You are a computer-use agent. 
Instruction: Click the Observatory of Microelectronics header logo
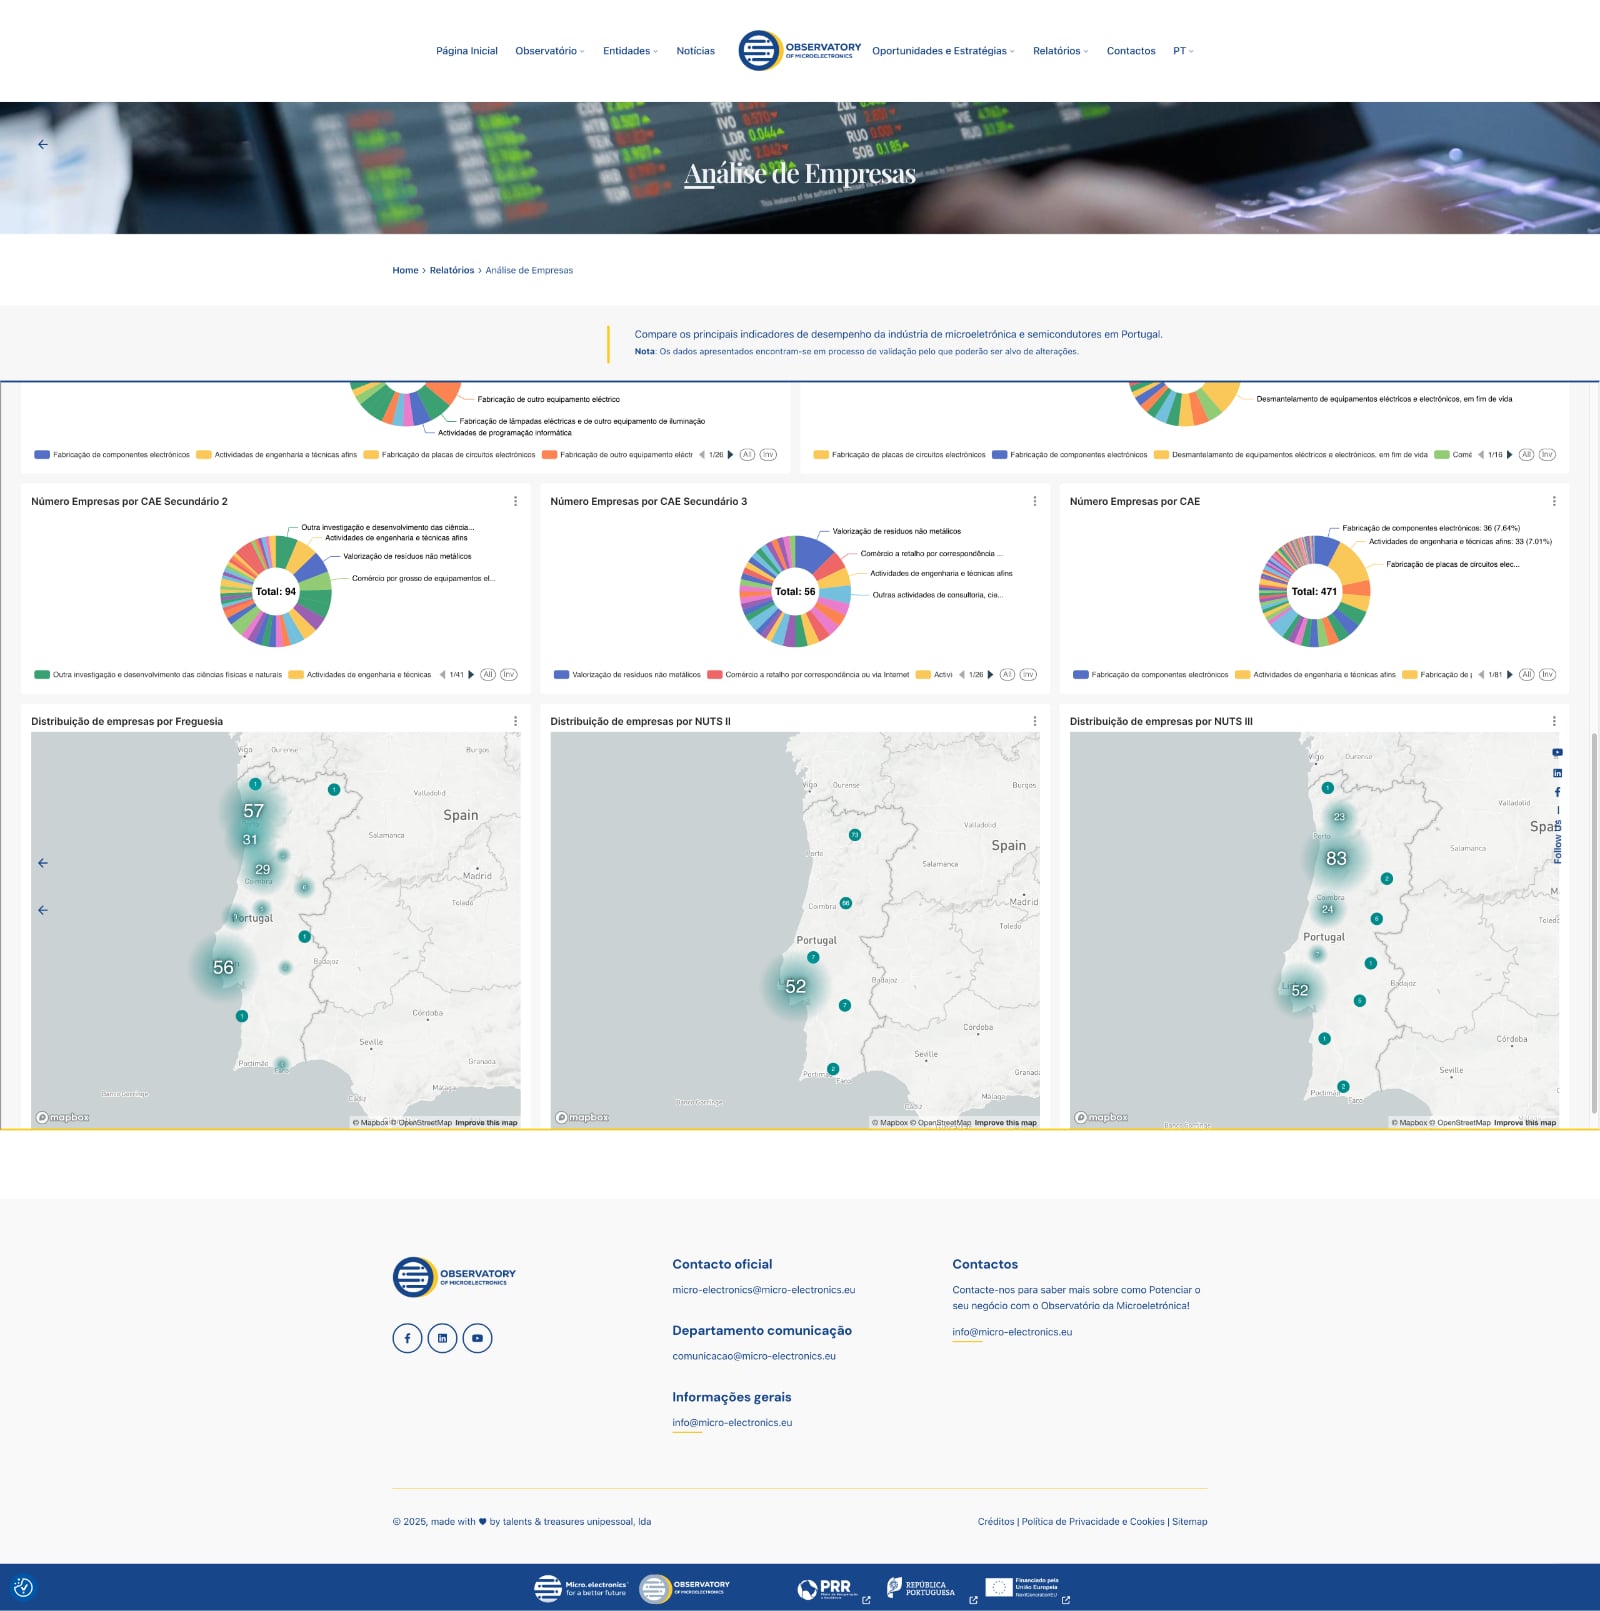coord(799,50)
